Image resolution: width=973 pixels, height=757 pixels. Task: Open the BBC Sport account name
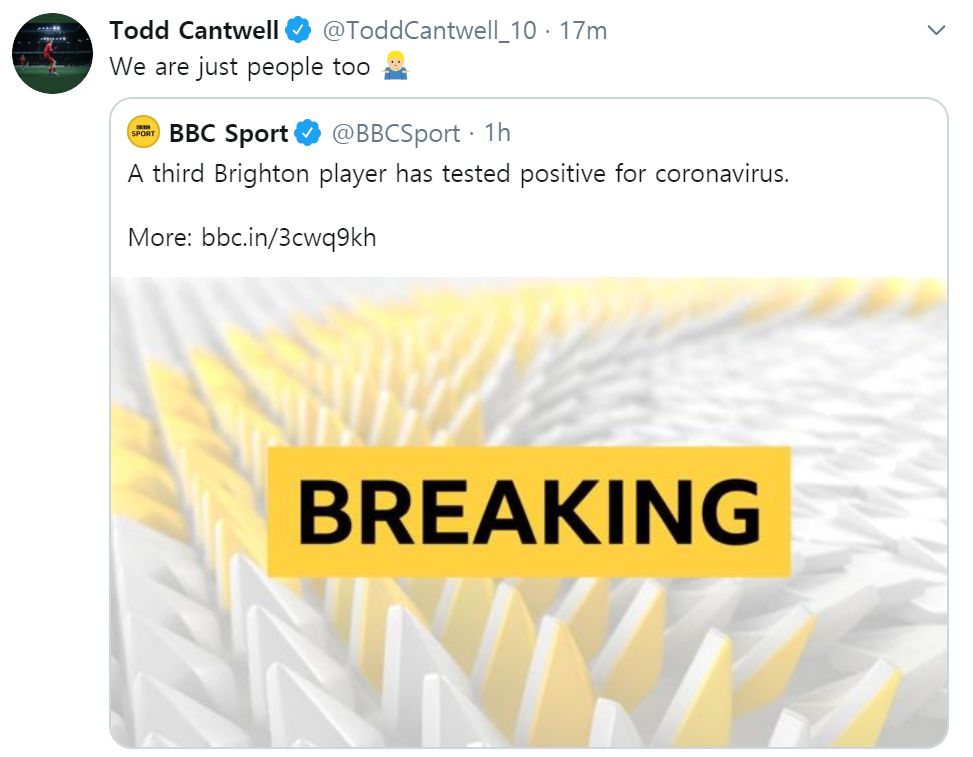228,132
